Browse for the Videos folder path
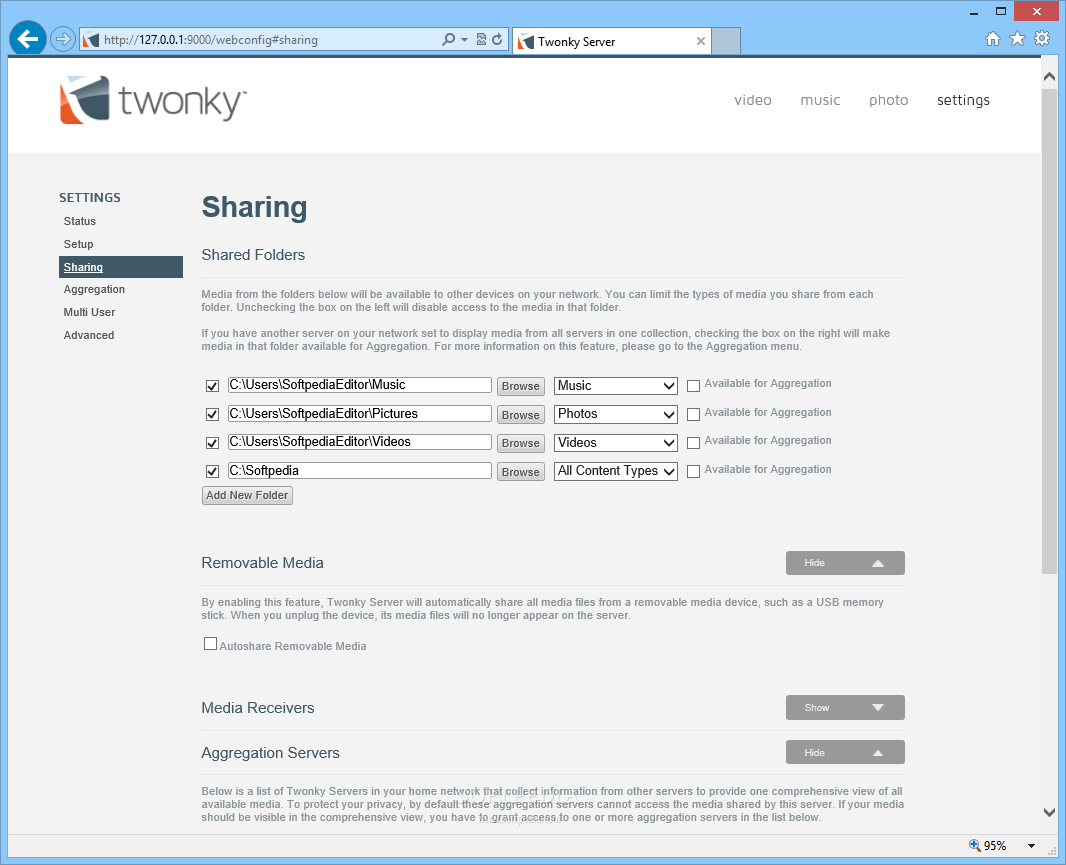The image size is (1066, 865). tap(521, 443)
